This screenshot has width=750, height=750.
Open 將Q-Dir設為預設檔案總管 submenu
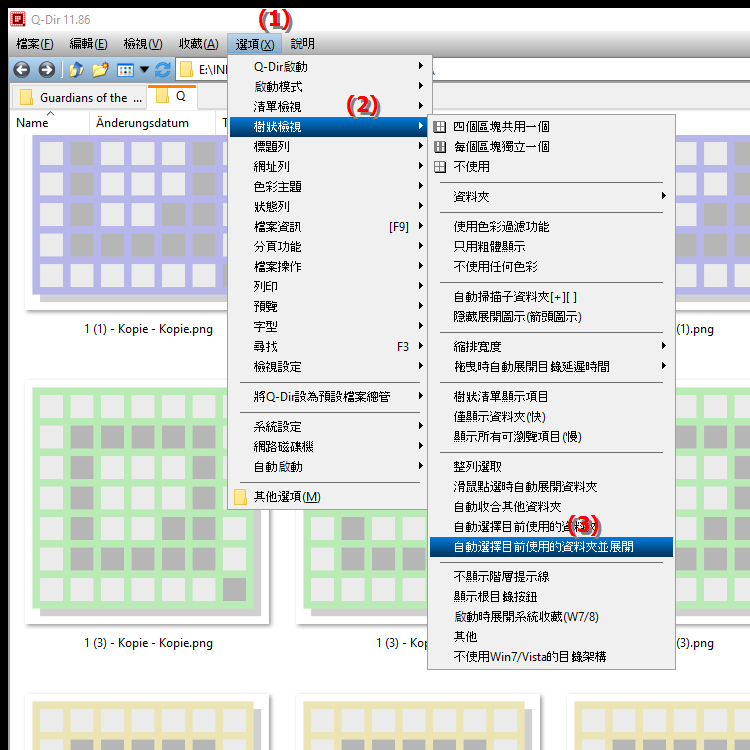click(330, 397)
